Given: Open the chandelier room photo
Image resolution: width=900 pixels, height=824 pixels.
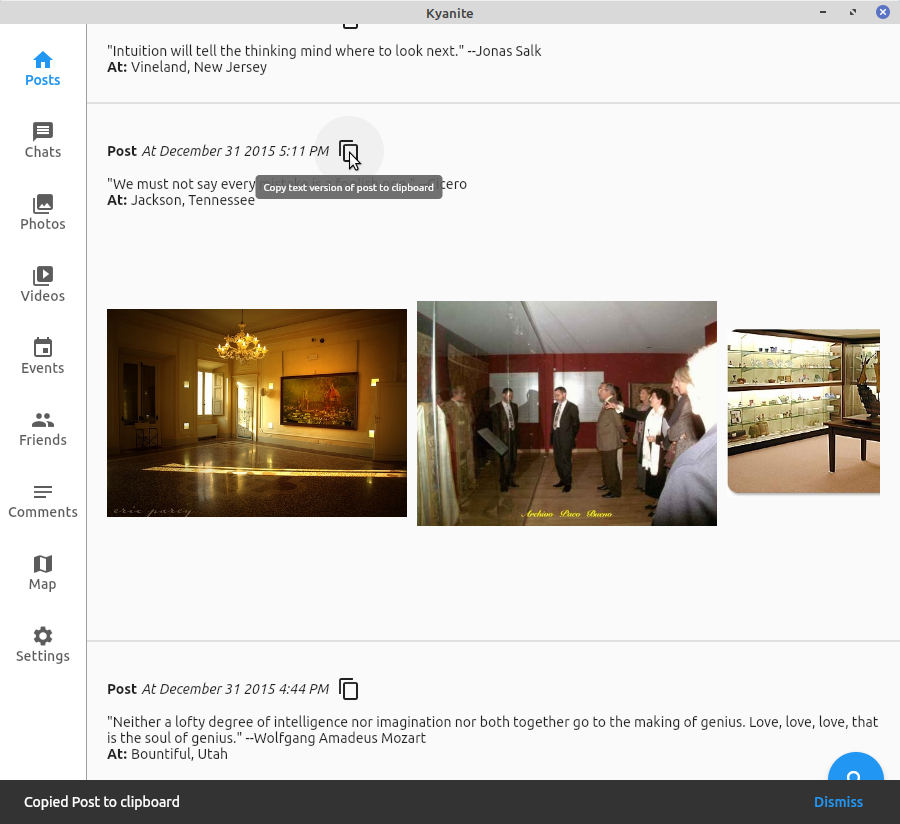Looking at the screenshot, I should 257,413.
